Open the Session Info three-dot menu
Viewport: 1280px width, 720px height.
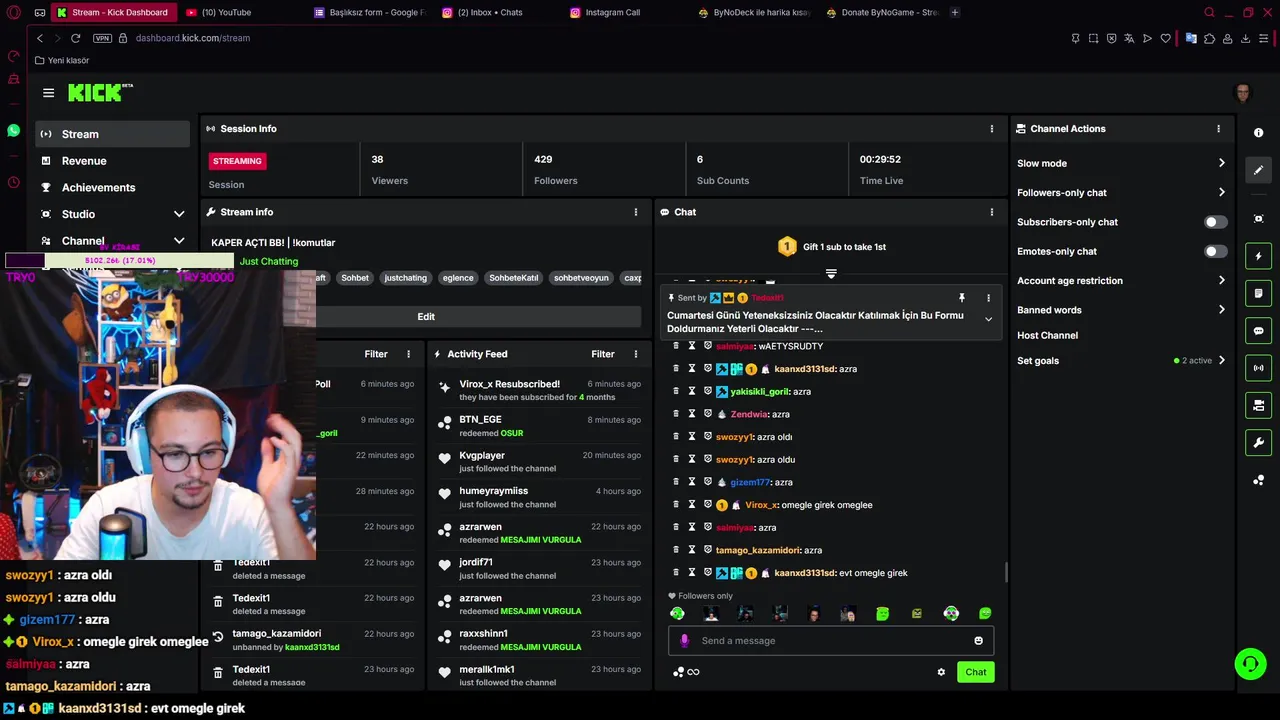pyautogui.click(x=992, y=129)
